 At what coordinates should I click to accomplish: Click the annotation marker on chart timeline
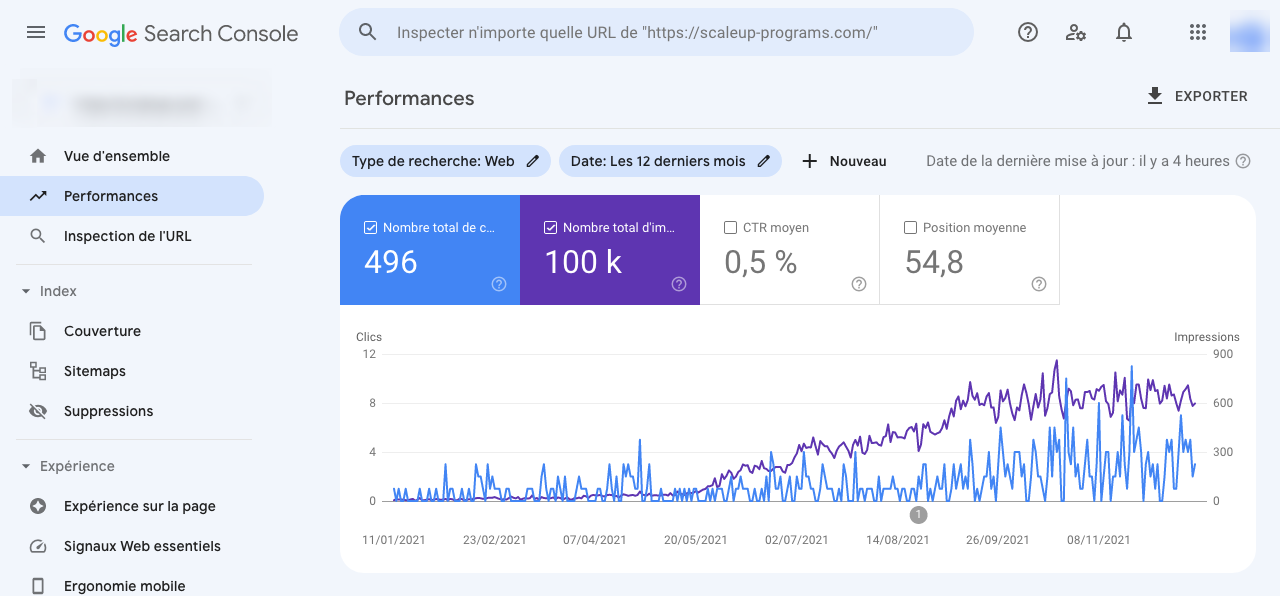coord(918,515)
